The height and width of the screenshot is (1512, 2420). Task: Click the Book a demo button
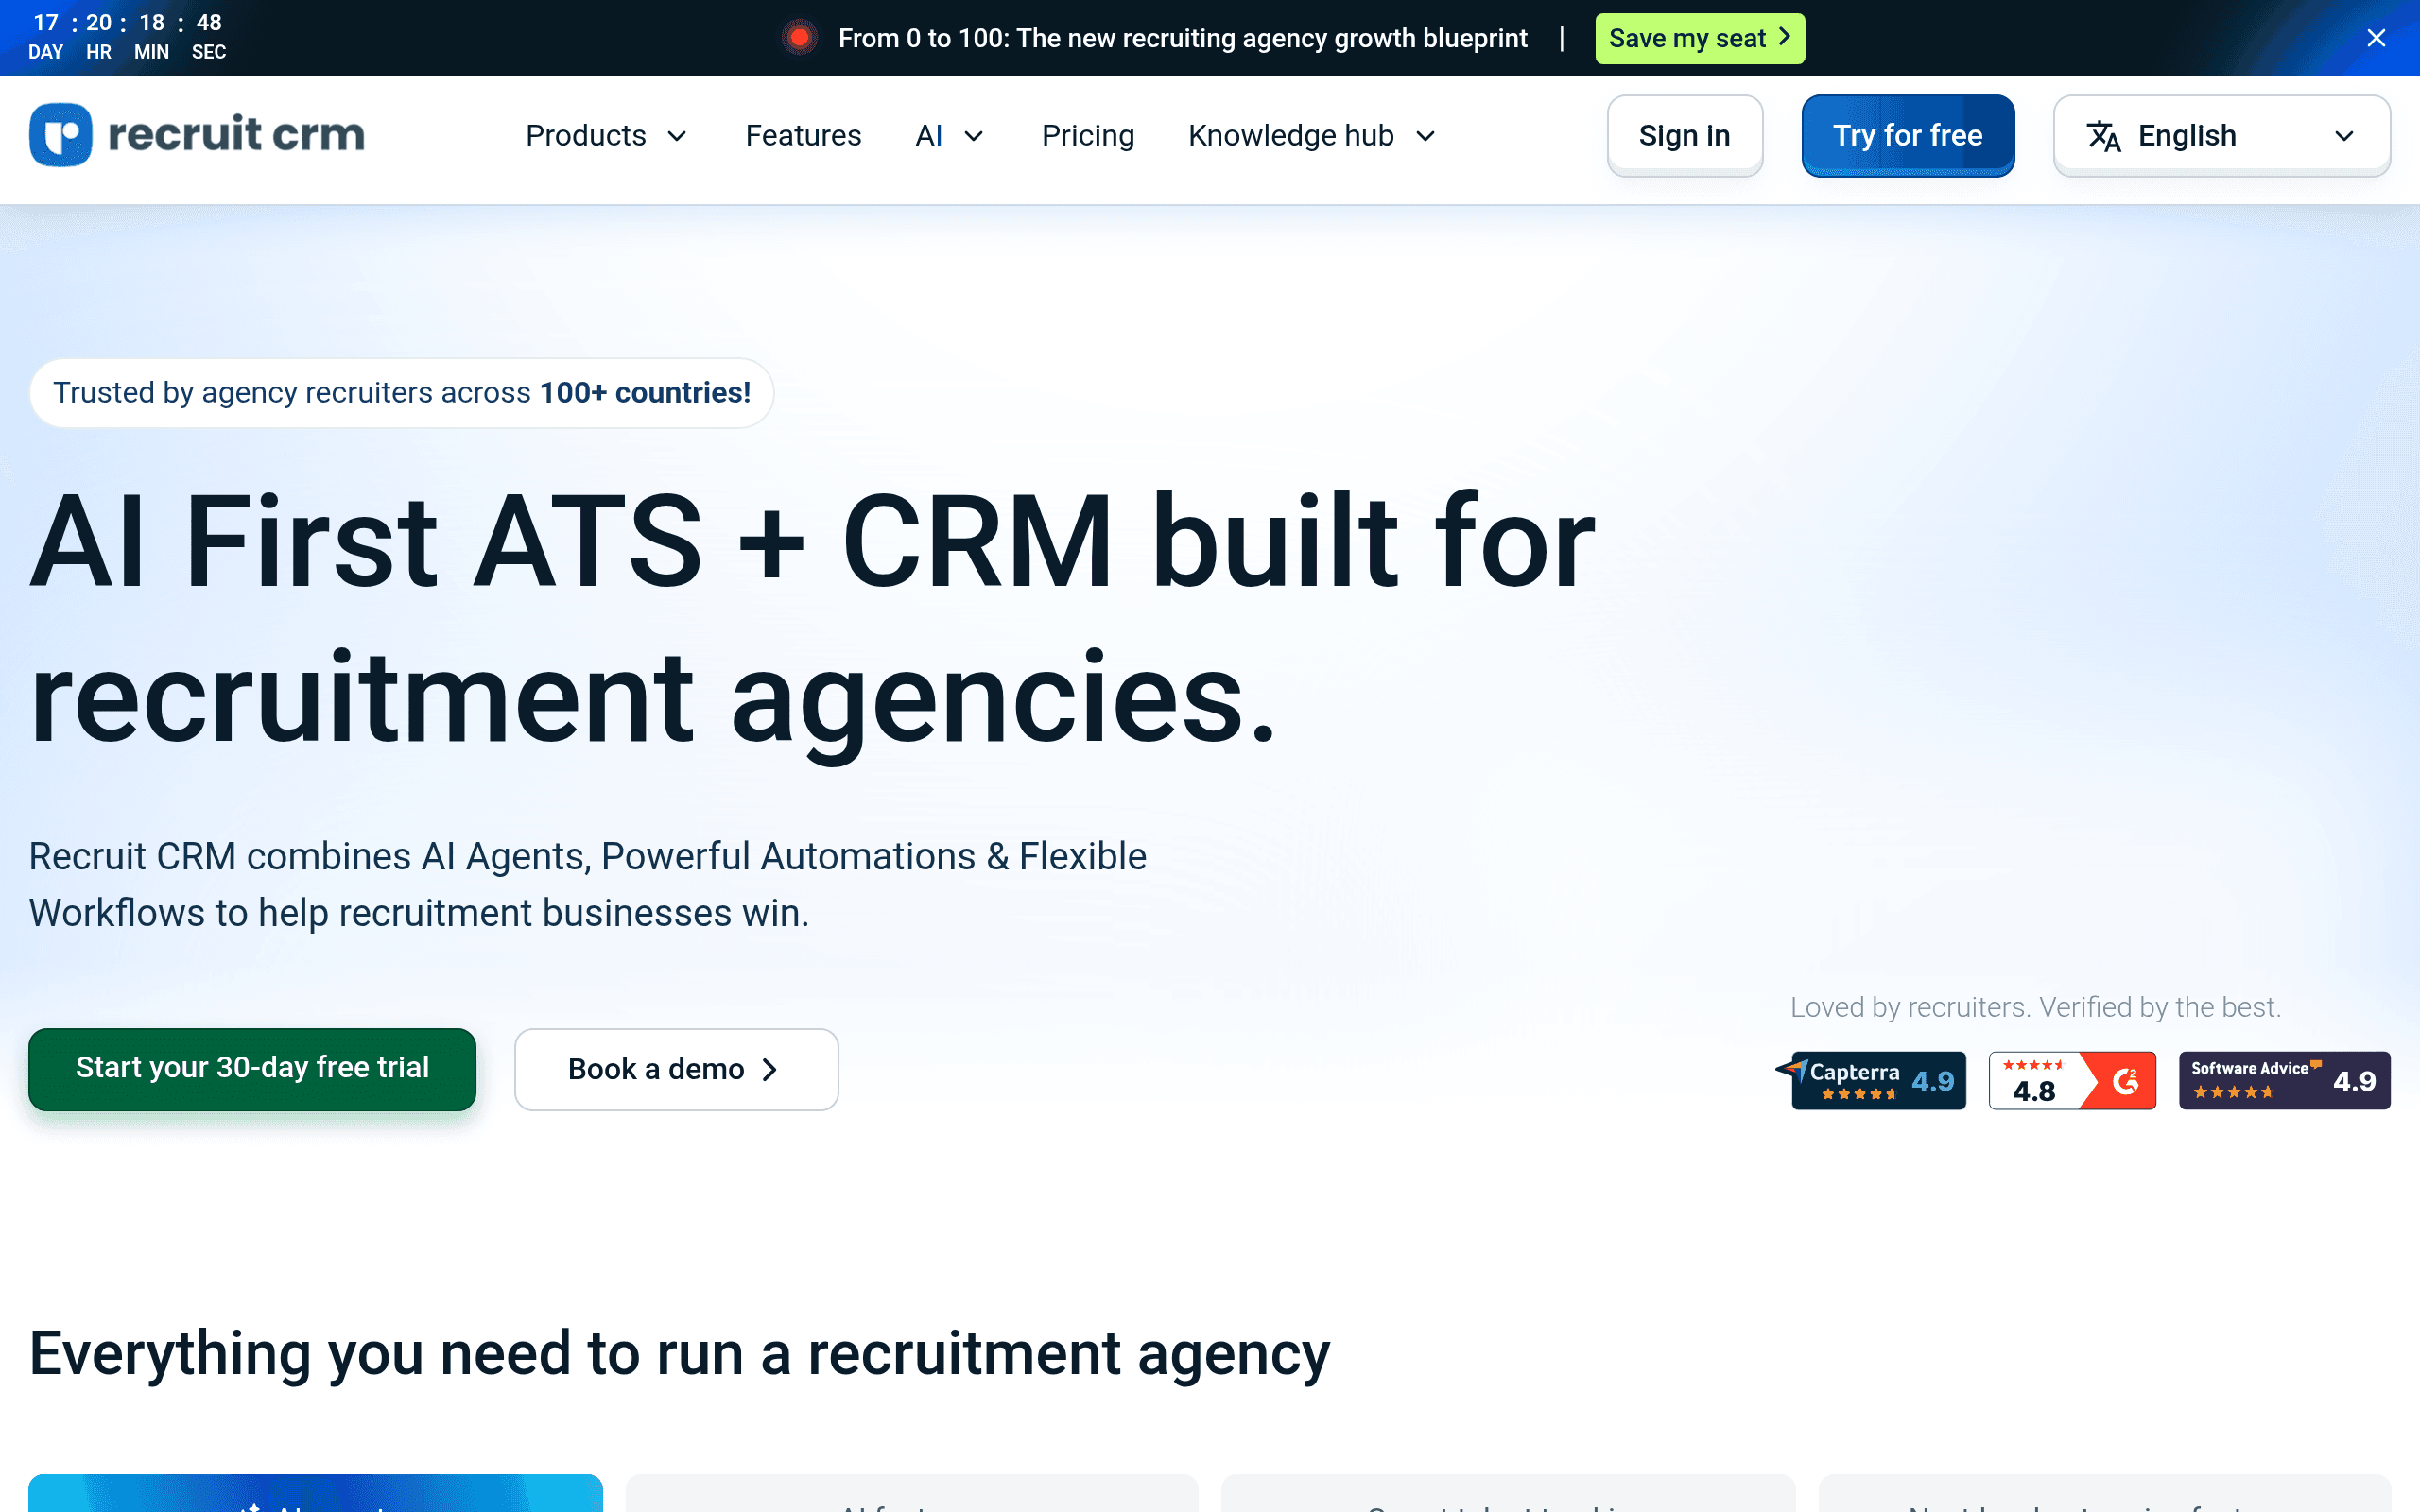[x=676, y=1070]
